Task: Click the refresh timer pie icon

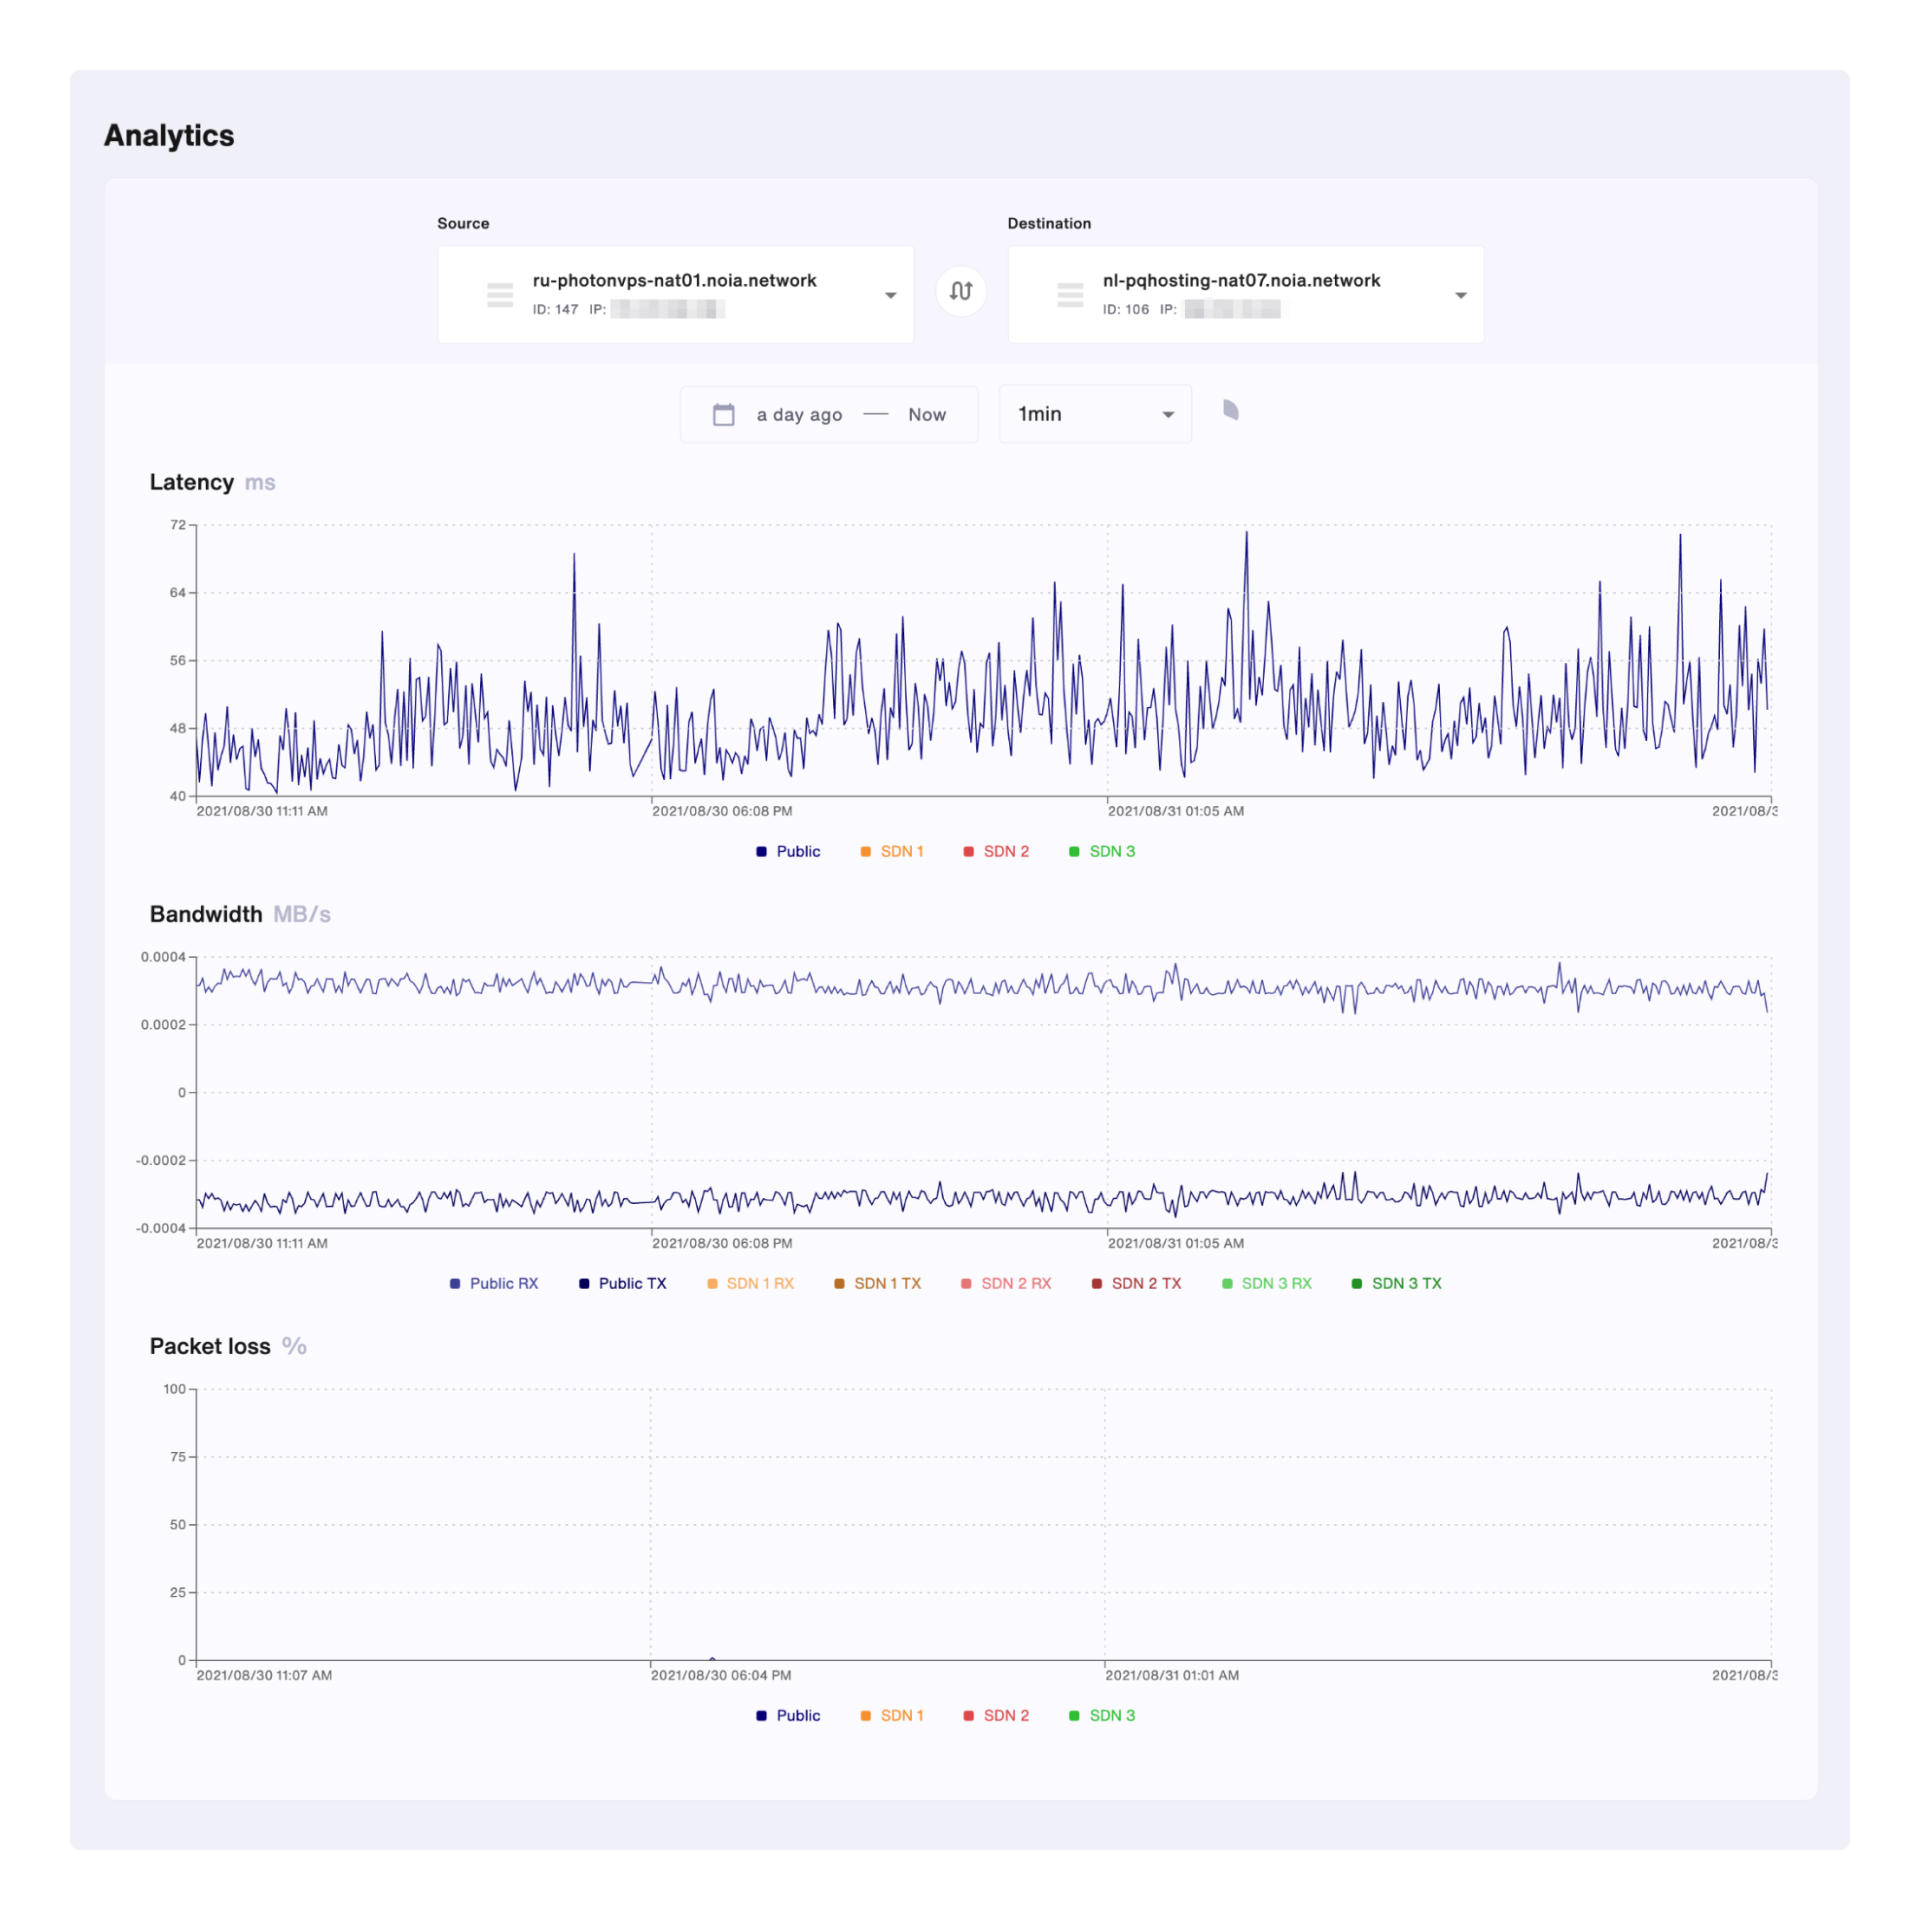Action: (x=1230, y=410)
